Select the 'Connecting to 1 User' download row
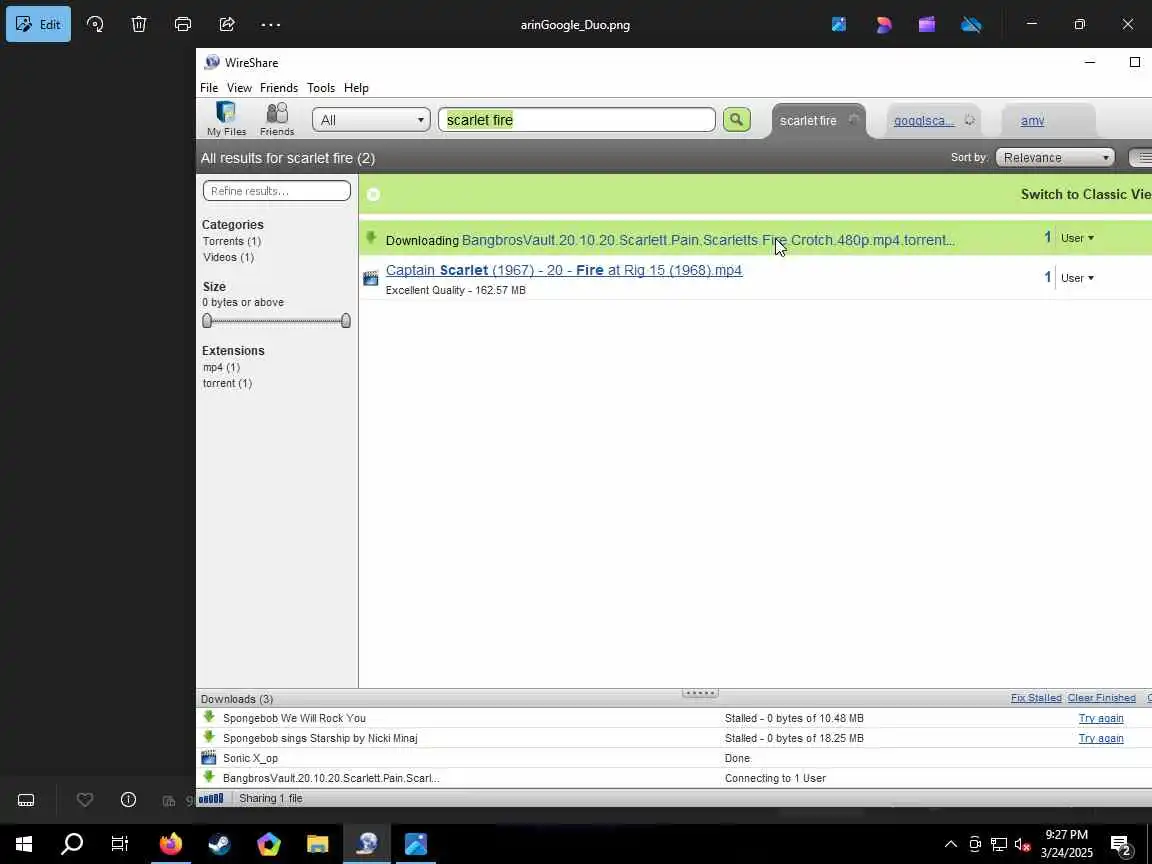The height and width of the screenshot is (864, 1152). [674, 778]
